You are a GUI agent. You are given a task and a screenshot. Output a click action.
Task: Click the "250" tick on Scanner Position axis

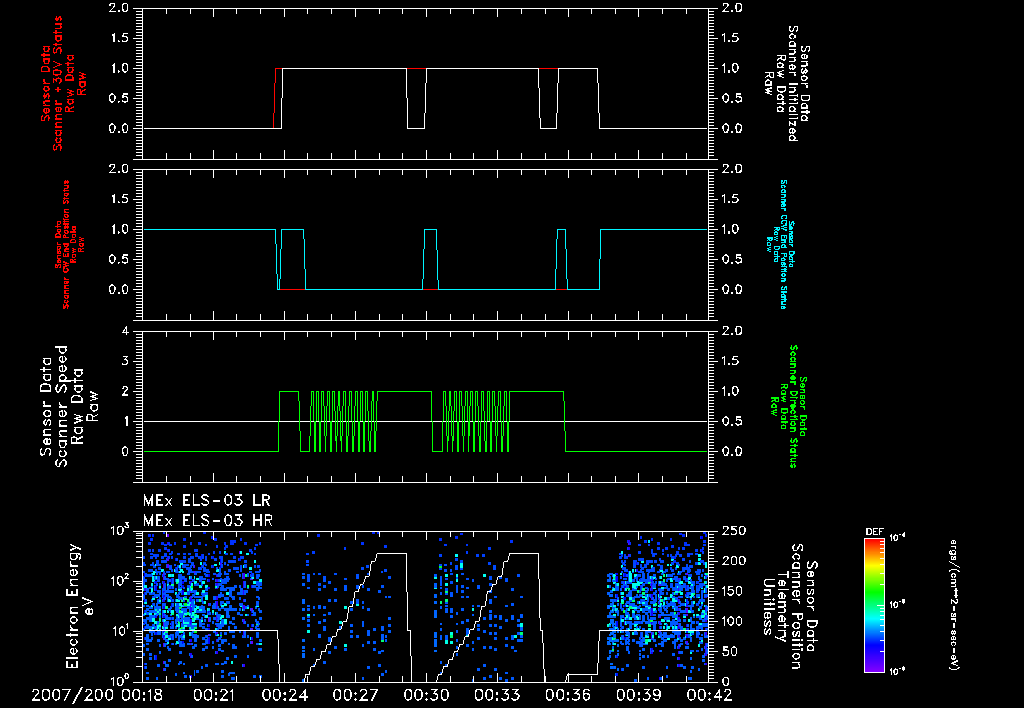point(733,532)
